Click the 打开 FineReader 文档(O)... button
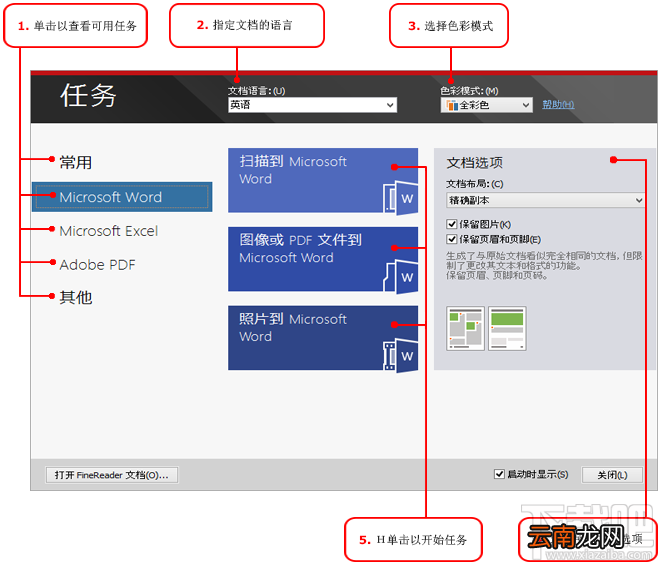Image resolution: width=661 pixels, height=565 pixels. click(x=112, y=475)
